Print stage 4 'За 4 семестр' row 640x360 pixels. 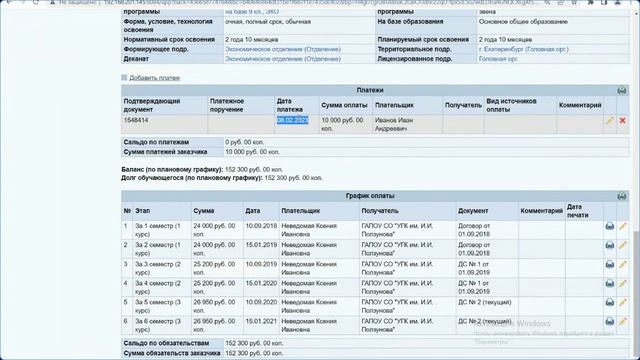click(x=609, y=283)
